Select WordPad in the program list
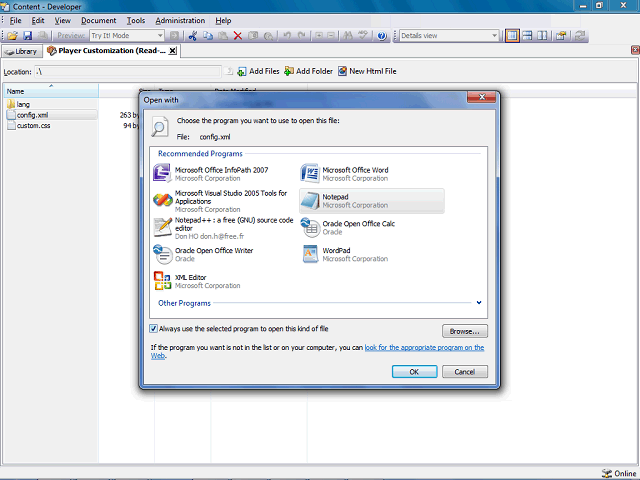Screen dimensions: 640x480 (371, 254)
